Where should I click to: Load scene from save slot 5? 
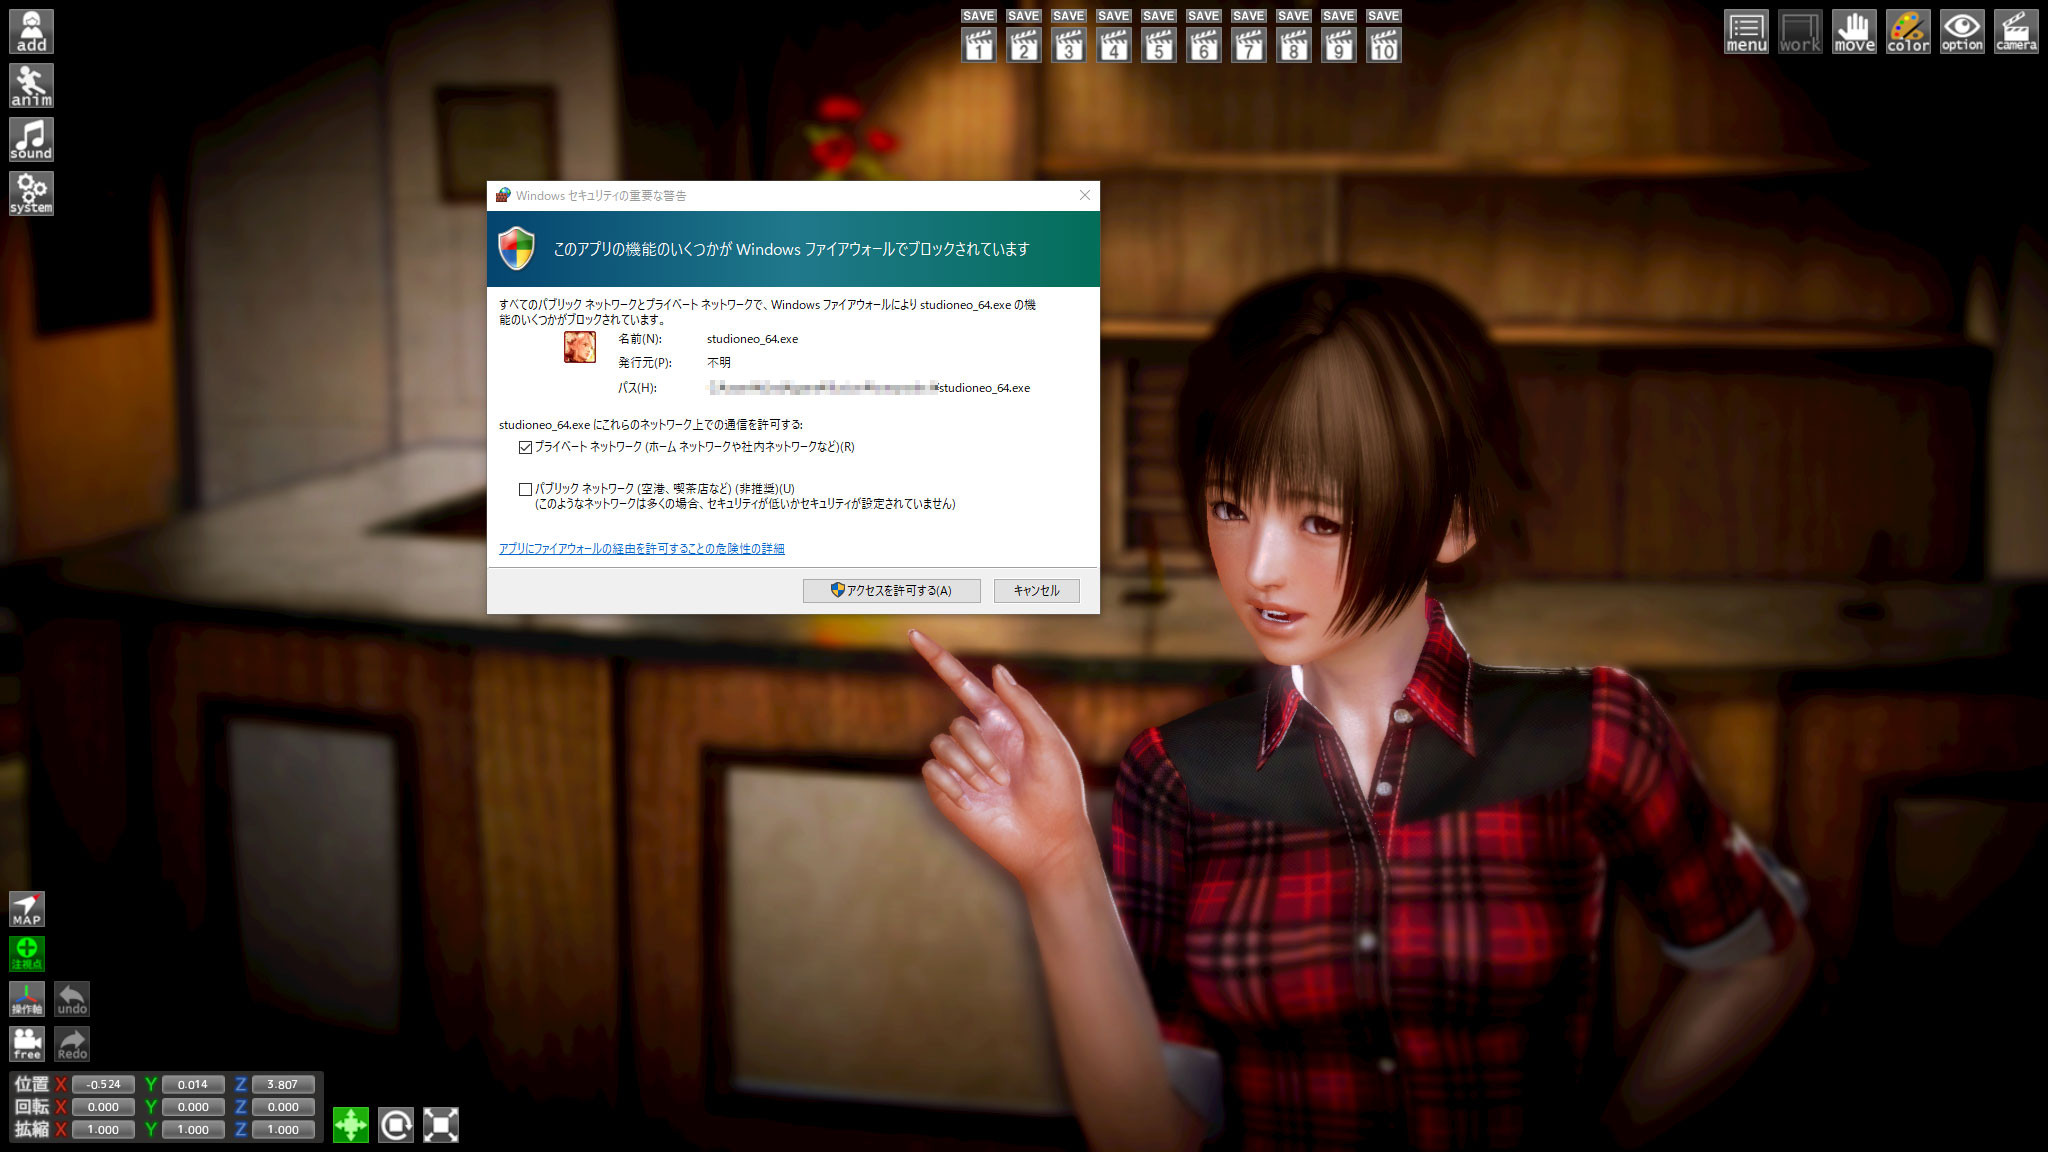[x=1158, y=44]
